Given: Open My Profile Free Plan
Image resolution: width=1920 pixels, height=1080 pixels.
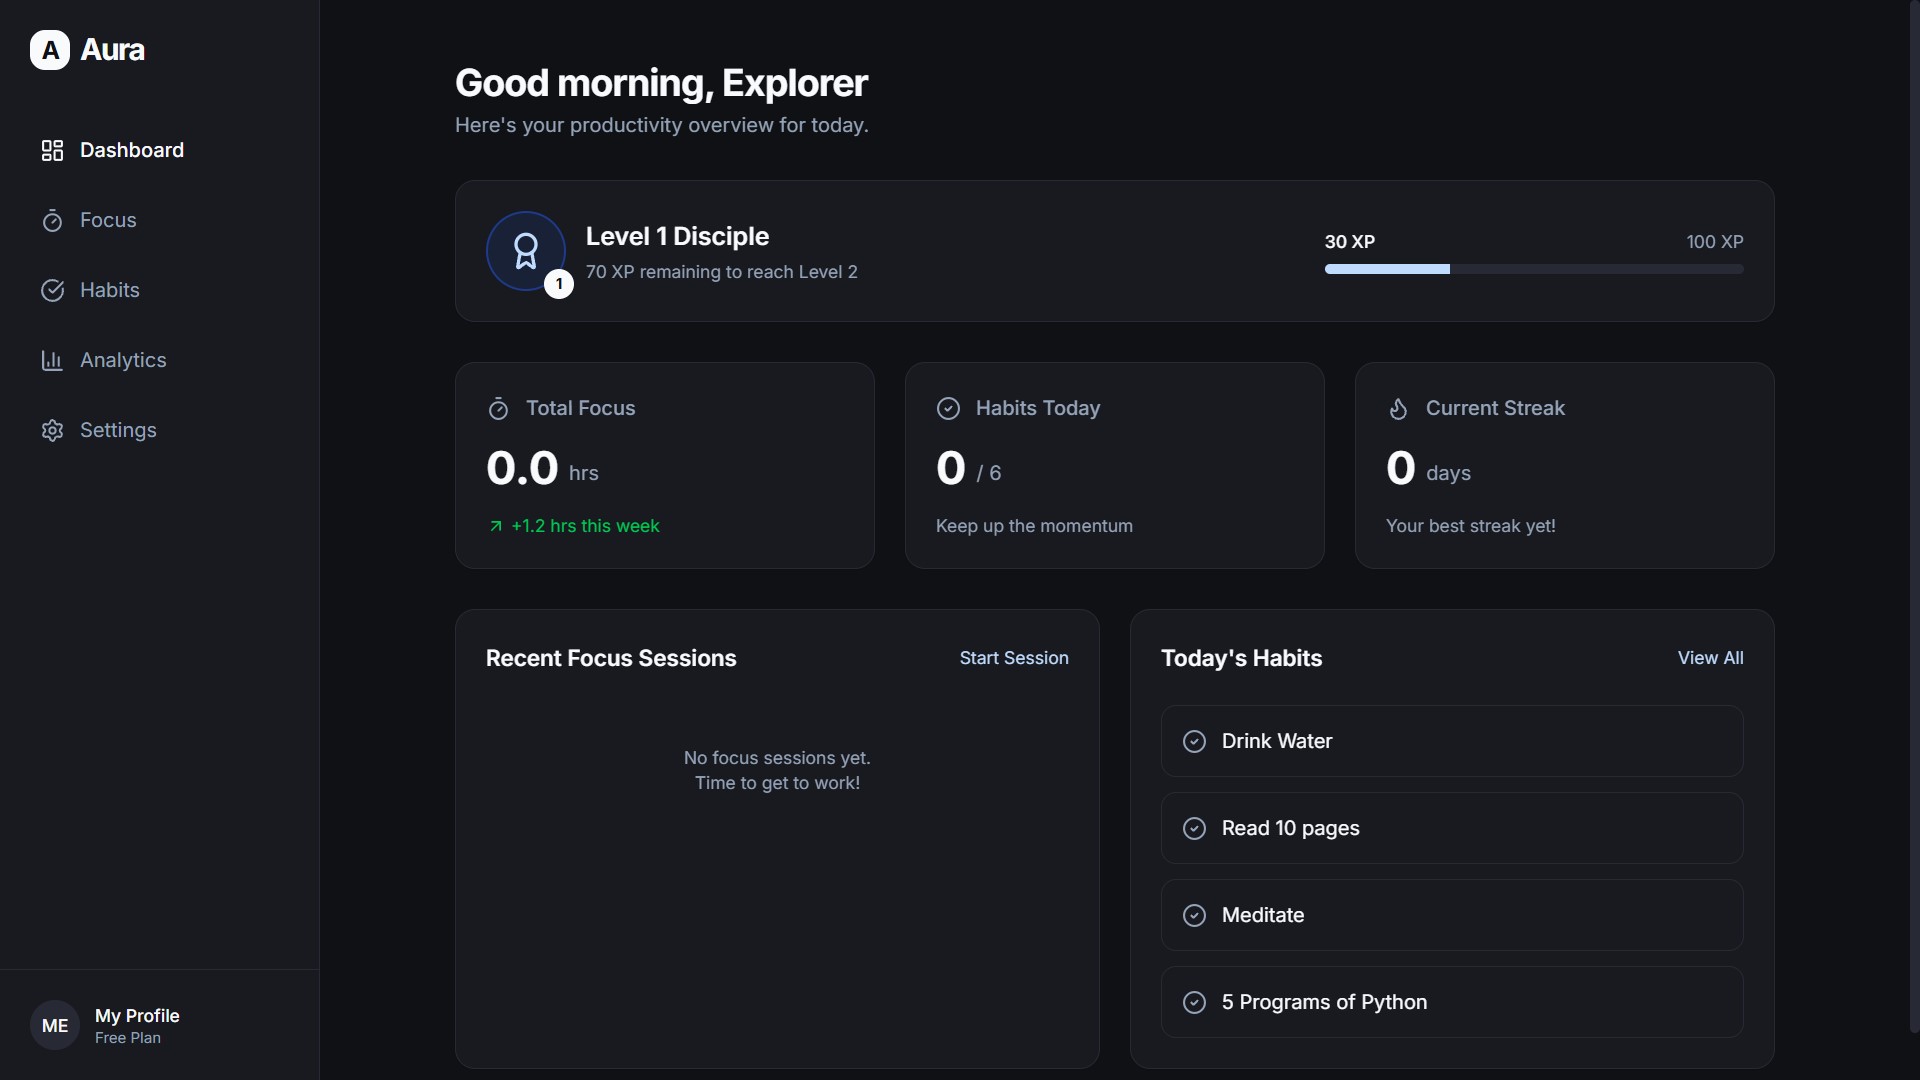Looking at the screenshot, I should pos(160,1025).
